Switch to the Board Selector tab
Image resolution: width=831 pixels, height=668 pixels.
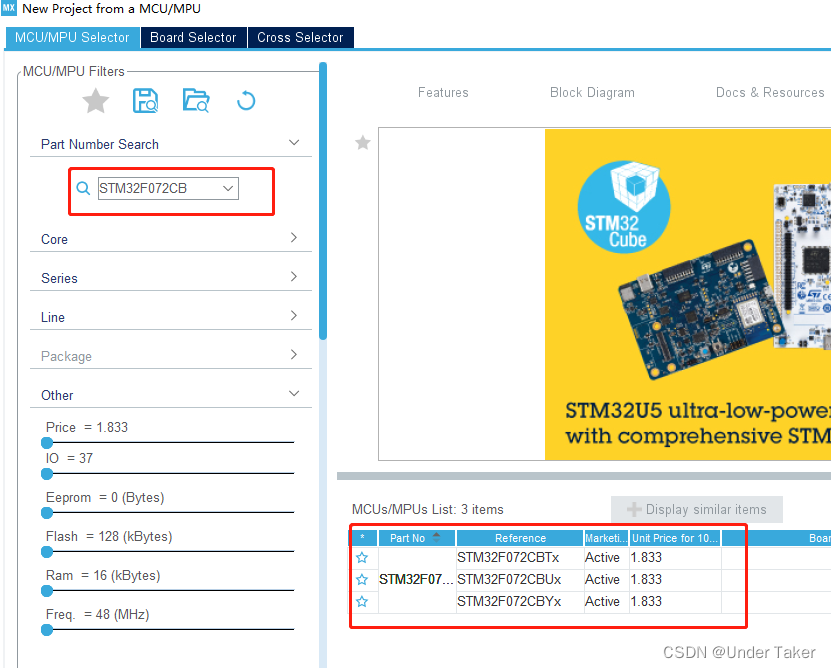pyautogui.click(x=193, y=38)
